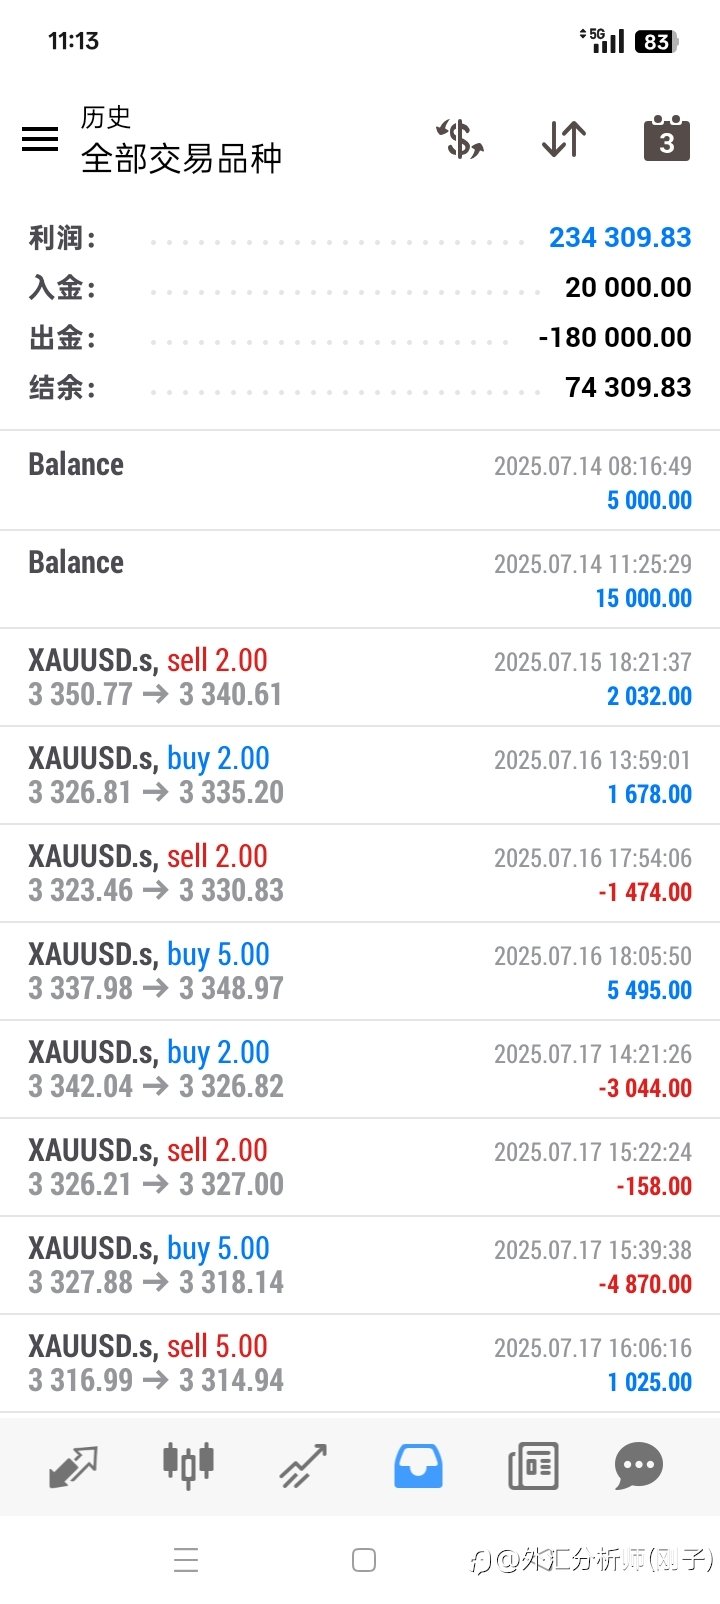720x1604 pixels.
Task: Open the 5 000.00 Balance deposit entry
Action: pyautogui.click(x=360, y=481)
